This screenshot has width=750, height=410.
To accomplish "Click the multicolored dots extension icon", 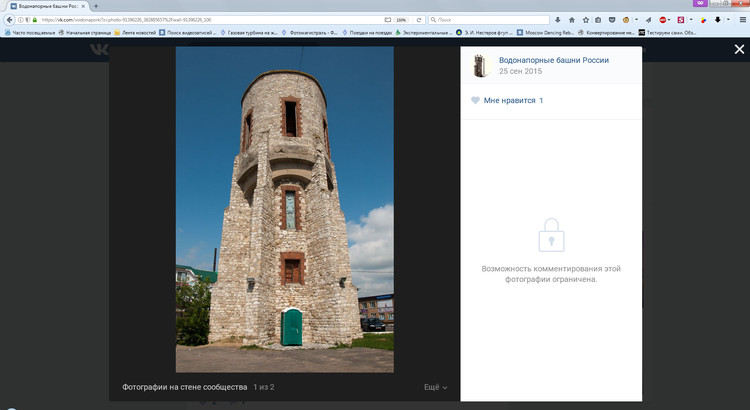I will (x=704, y=20).
